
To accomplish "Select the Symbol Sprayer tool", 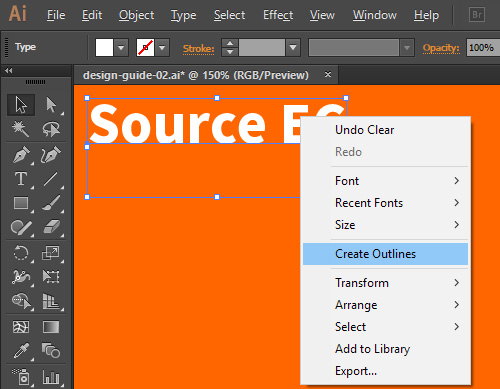I will click(x=21, y=377).
